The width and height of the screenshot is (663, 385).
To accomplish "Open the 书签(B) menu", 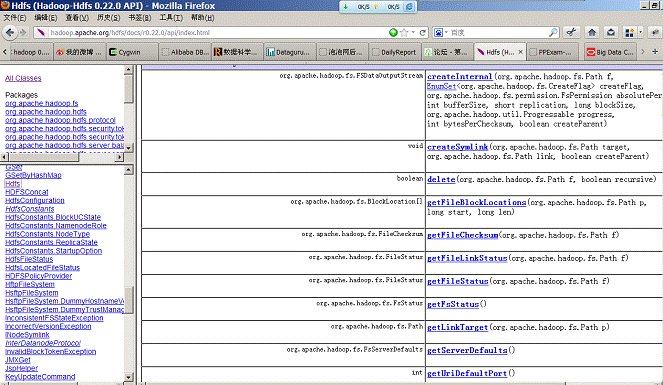I will tap(140, 18).
